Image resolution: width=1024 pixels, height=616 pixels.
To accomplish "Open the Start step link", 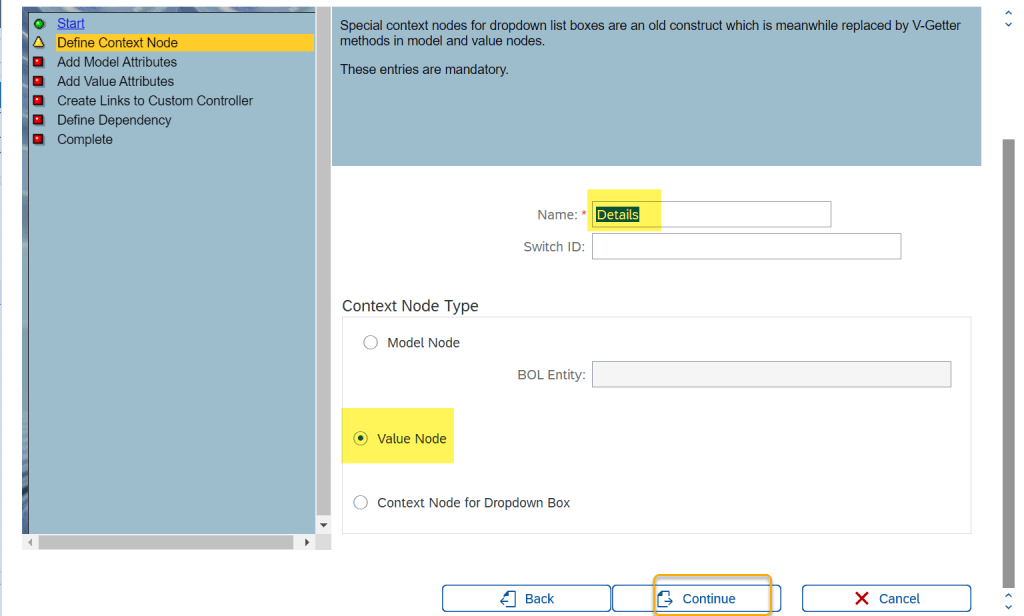I will pyautogui.click(x=71, y=23).
